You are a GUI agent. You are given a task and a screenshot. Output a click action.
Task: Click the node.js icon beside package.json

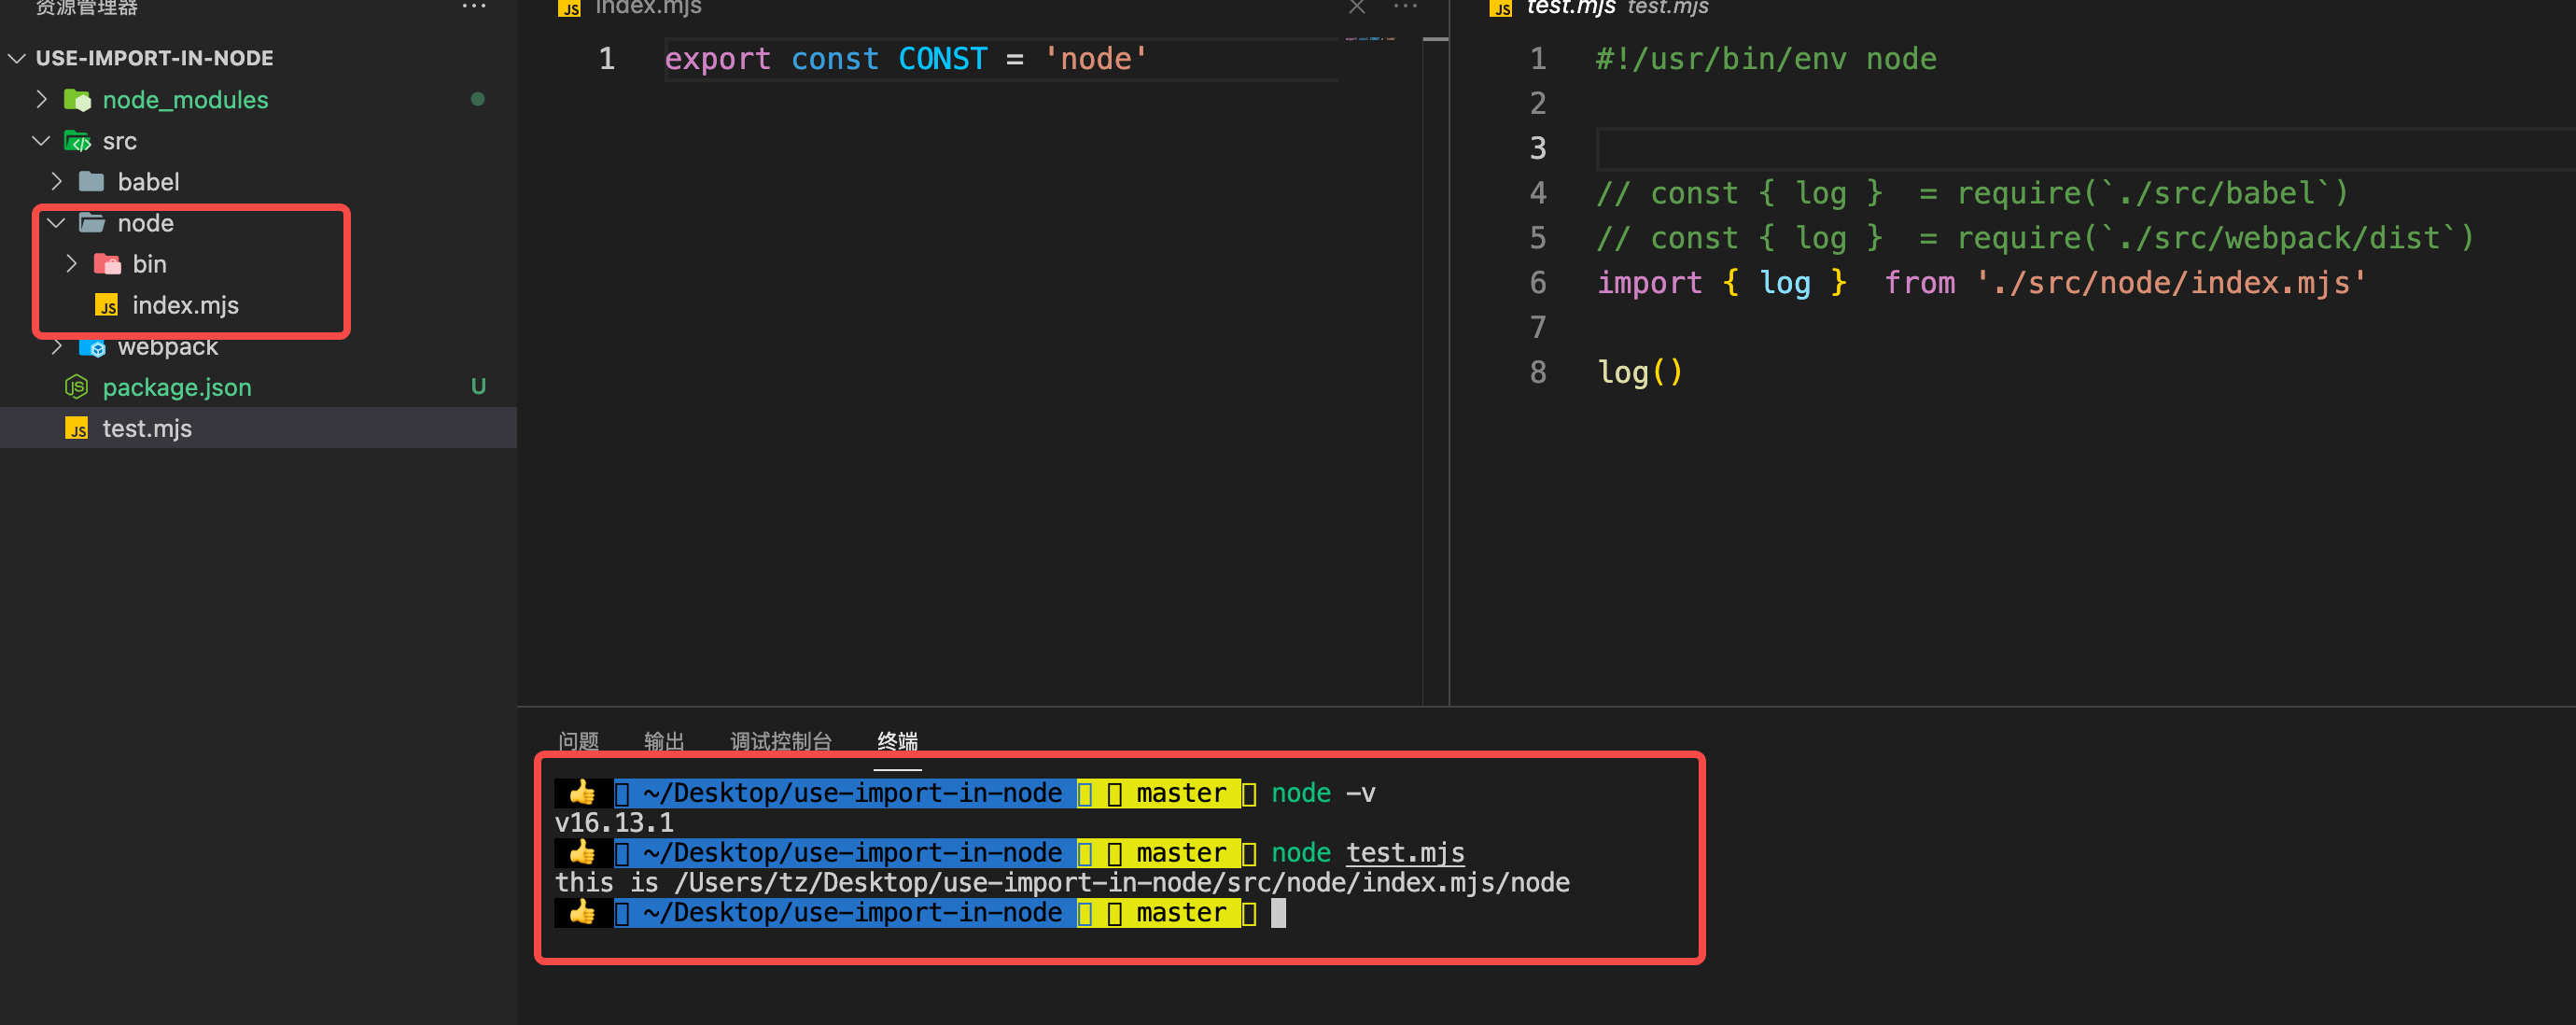[x=76, y=387]
